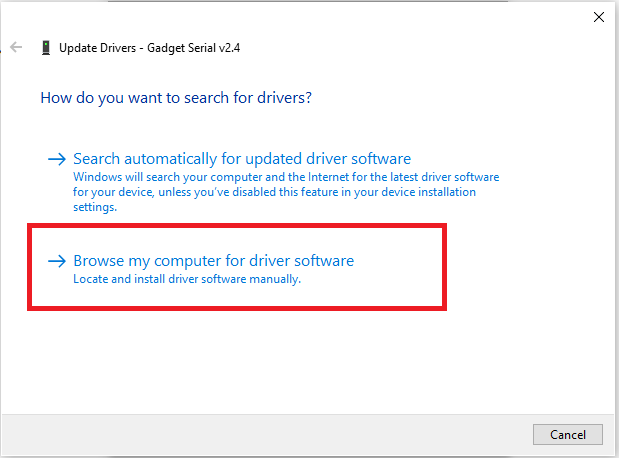Viewport: 619px width, 458px height.
Task: Choose Search automatically for updated driver software
Action: click(242, 159)
